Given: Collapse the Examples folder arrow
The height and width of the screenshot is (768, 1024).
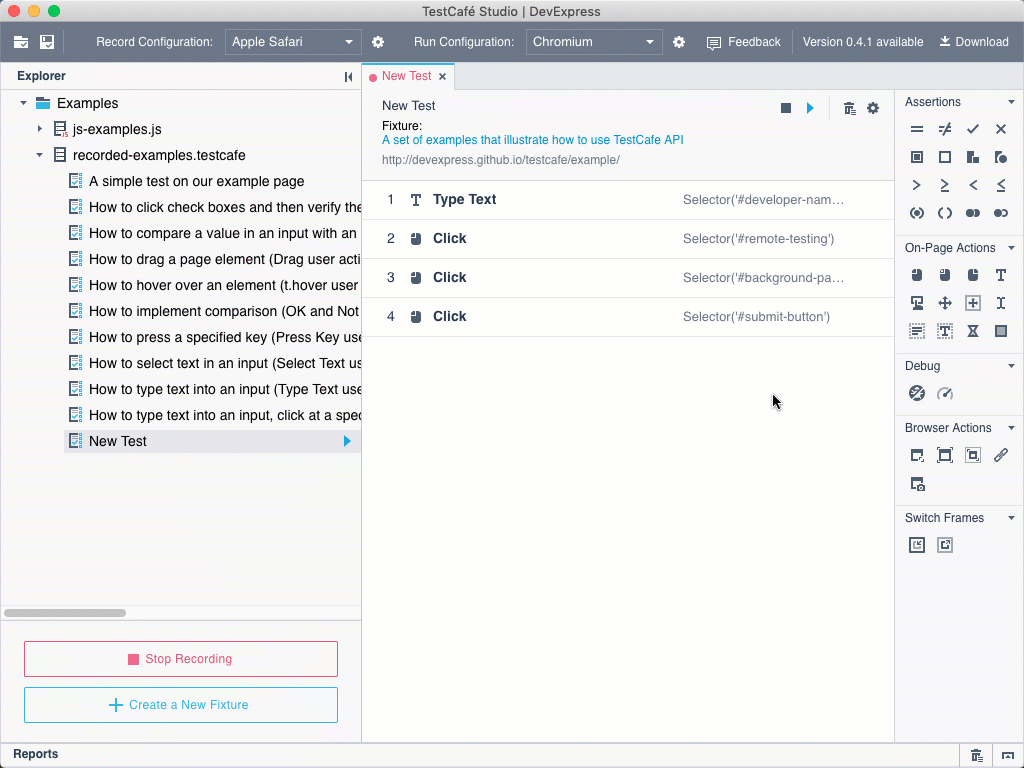Looking at the screenshot, I should 24,103.
